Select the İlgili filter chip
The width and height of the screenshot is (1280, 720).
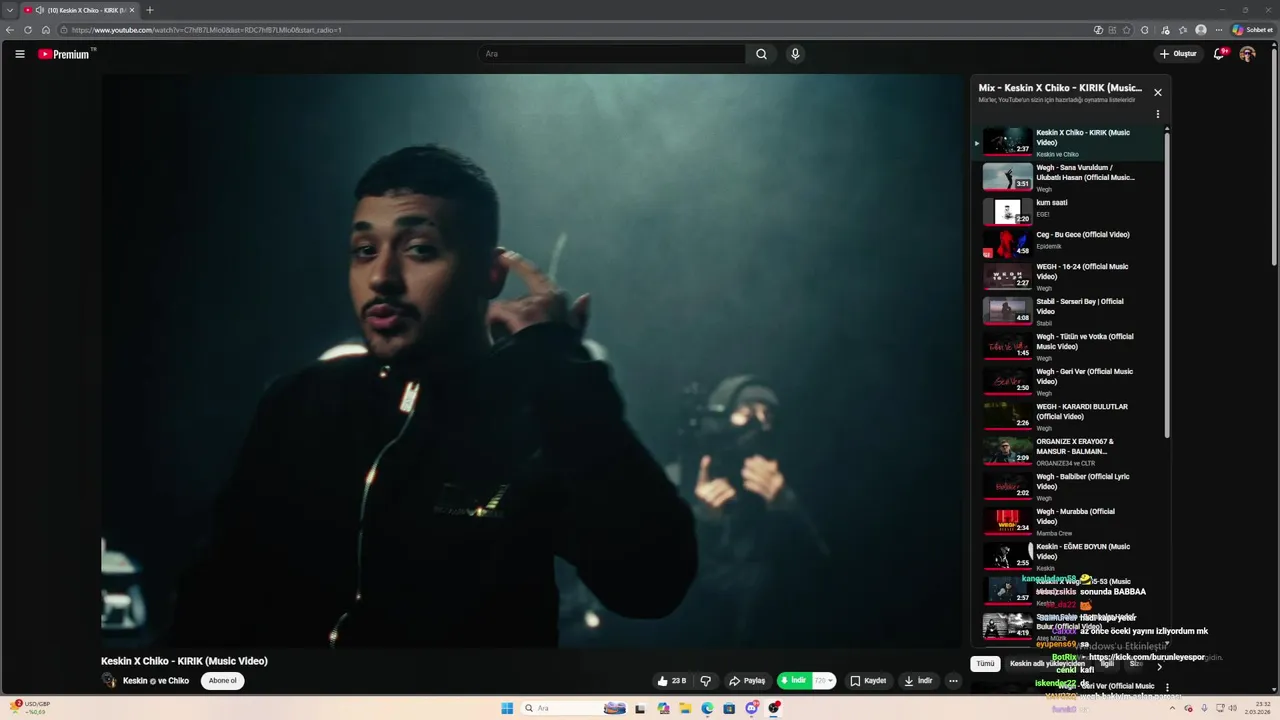click(1107, 664)
